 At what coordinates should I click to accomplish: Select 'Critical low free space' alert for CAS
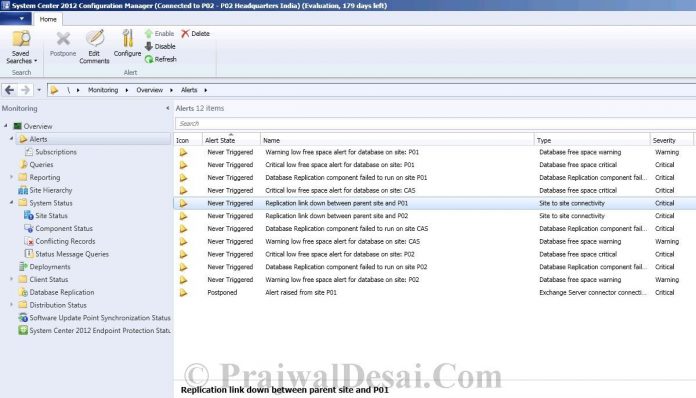pyautogui.click(x=435, y=190)
